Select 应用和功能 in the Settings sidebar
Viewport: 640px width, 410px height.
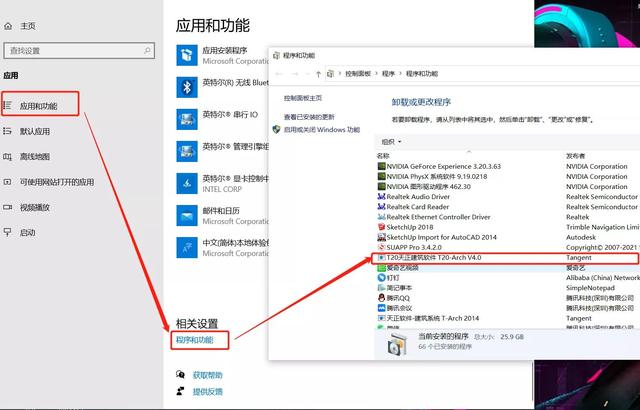(40, 106)
